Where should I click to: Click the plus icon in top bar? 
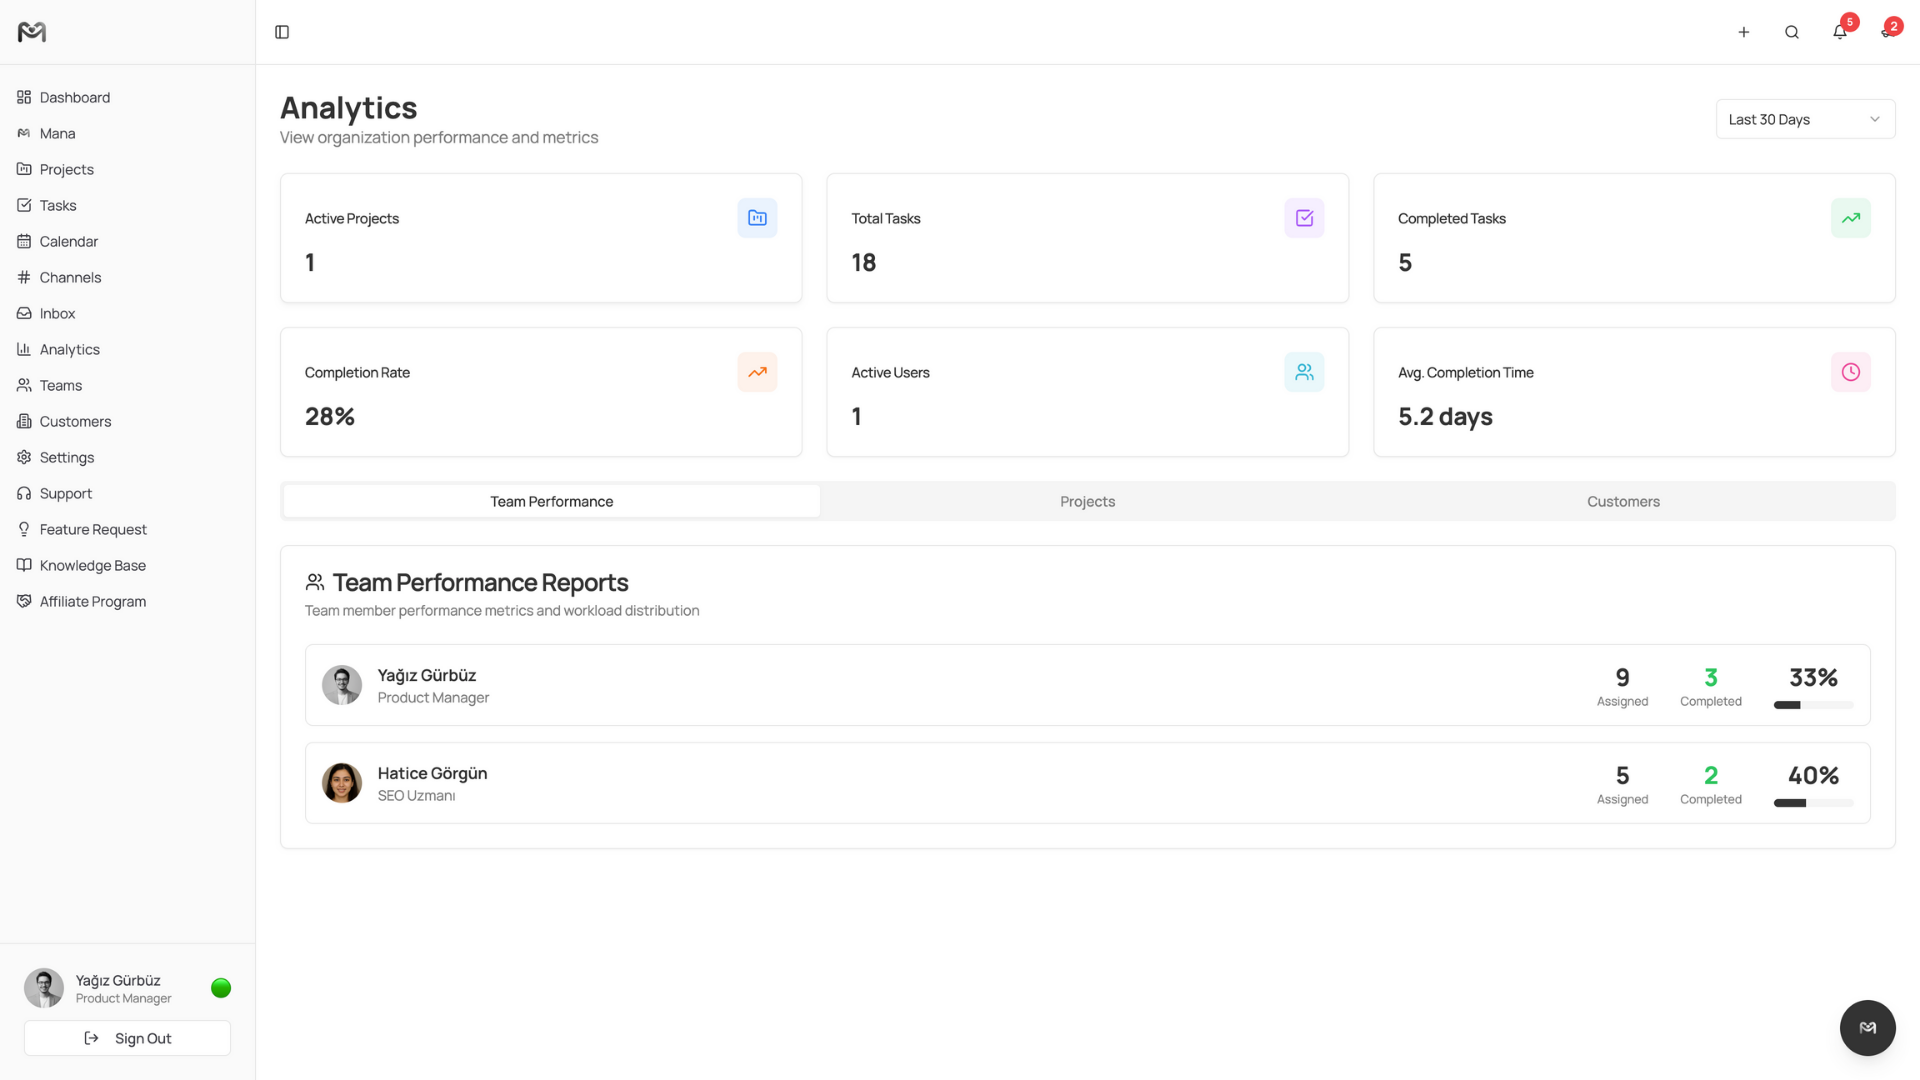tap(1743, 32)
